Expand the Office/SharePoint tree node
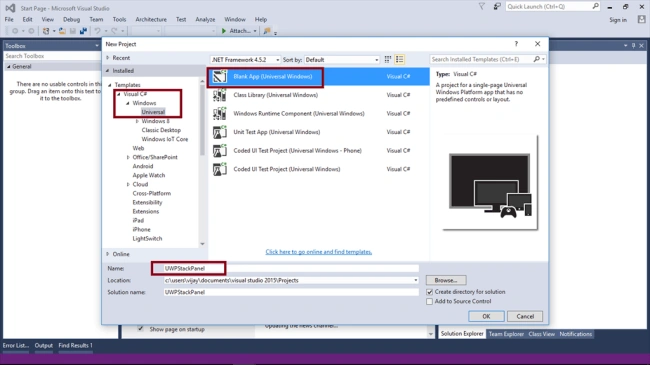 pos(128,157)
